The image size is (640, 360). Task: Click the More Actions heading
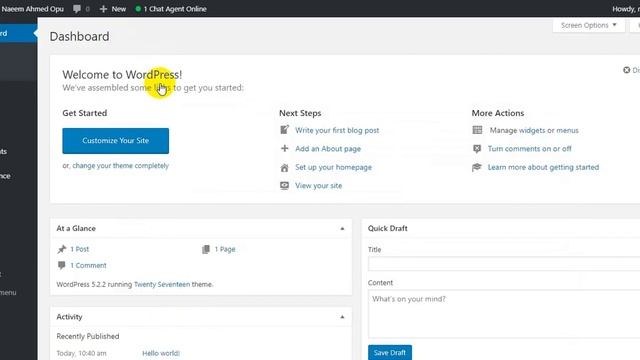click(x=498, y=113)
